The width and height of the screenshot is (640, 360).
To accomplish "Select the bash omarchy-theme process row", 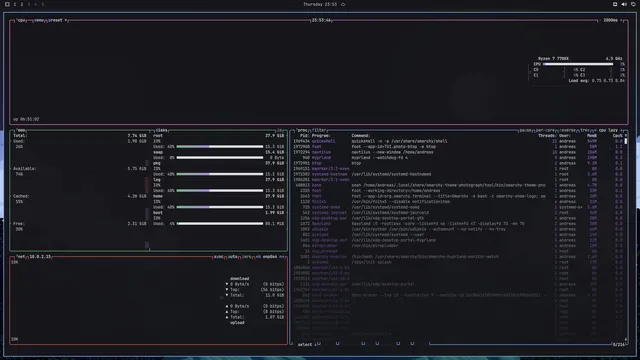I will [x=458, y=185].
